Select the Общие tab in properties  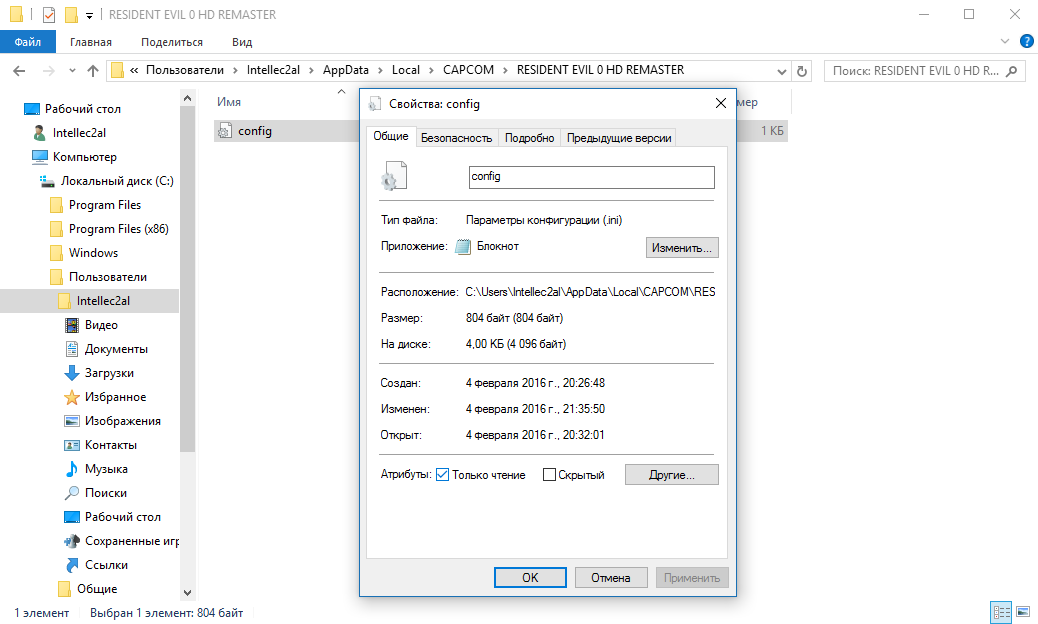[x=391, y=136]
